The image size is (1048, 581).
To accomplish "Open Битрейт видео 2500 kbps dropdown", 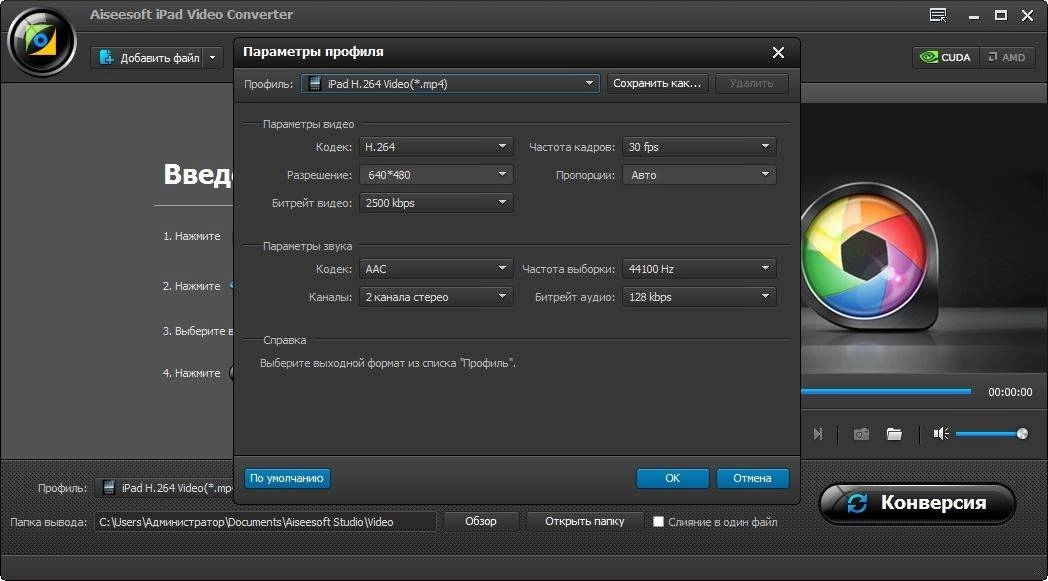I will [x=436, y=203].
